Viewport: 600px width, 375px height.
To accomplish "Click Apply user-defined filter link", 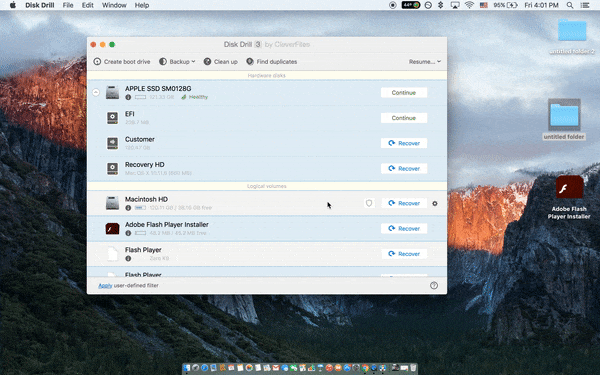I will coord(105,285).
